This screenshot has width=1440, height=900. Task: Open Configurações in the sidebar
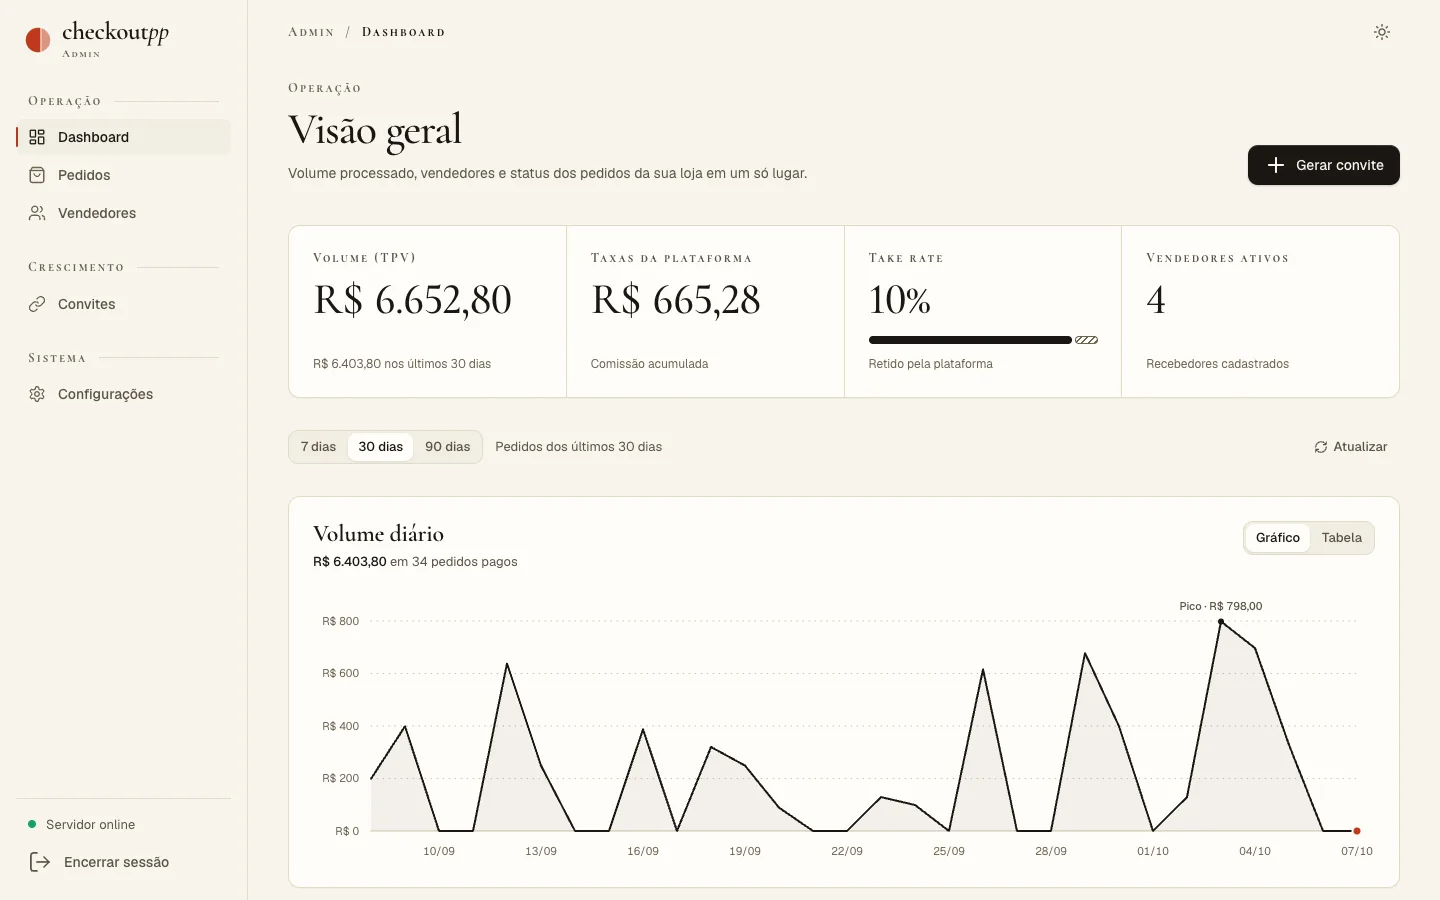click(123, 394)
